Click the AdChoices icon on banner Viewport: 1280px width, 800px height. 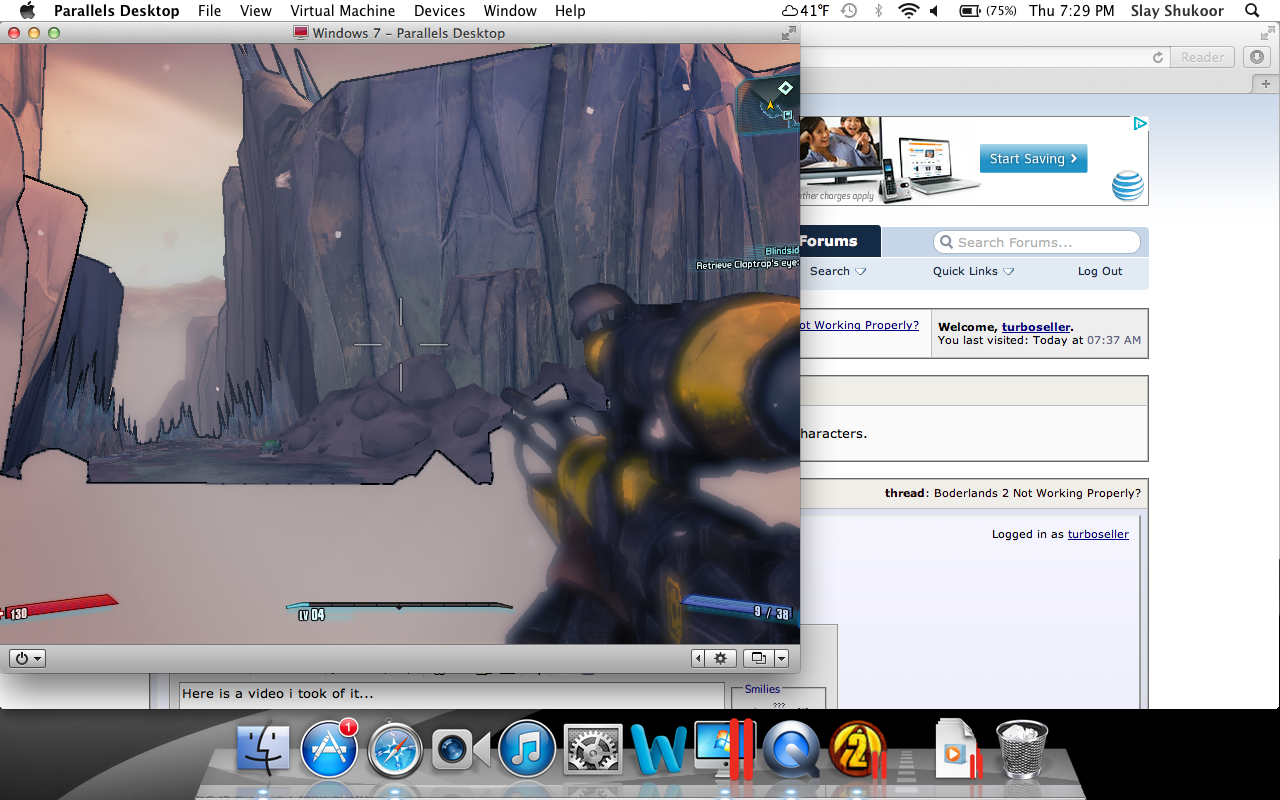tap(1140, 124)
